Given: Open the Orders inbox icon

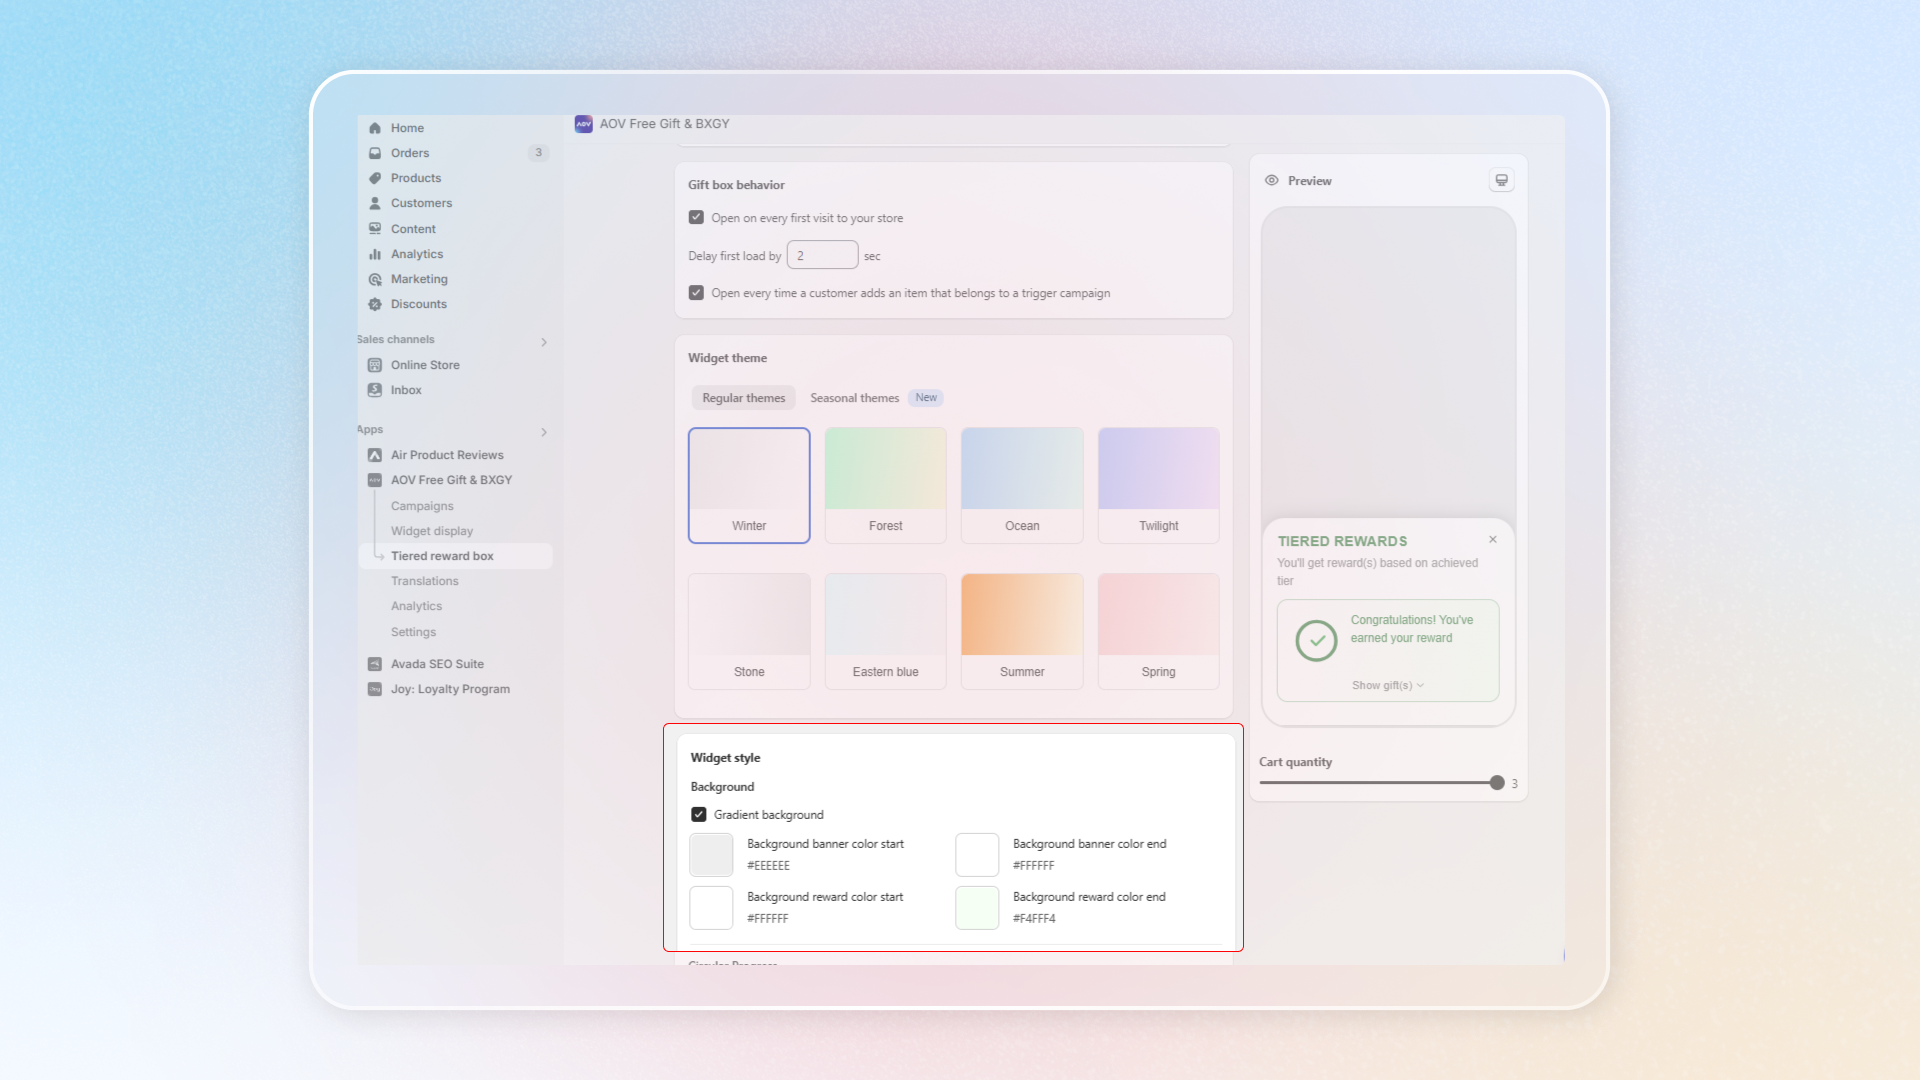Looking at the screenshot, I should [x=375, y=153].
